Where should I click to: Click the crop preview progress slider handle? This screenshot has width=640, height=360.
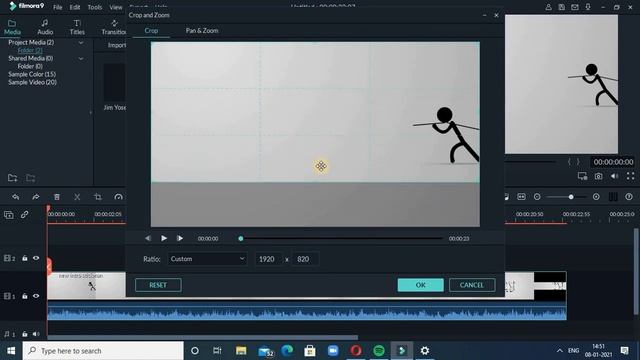(241, 238)
